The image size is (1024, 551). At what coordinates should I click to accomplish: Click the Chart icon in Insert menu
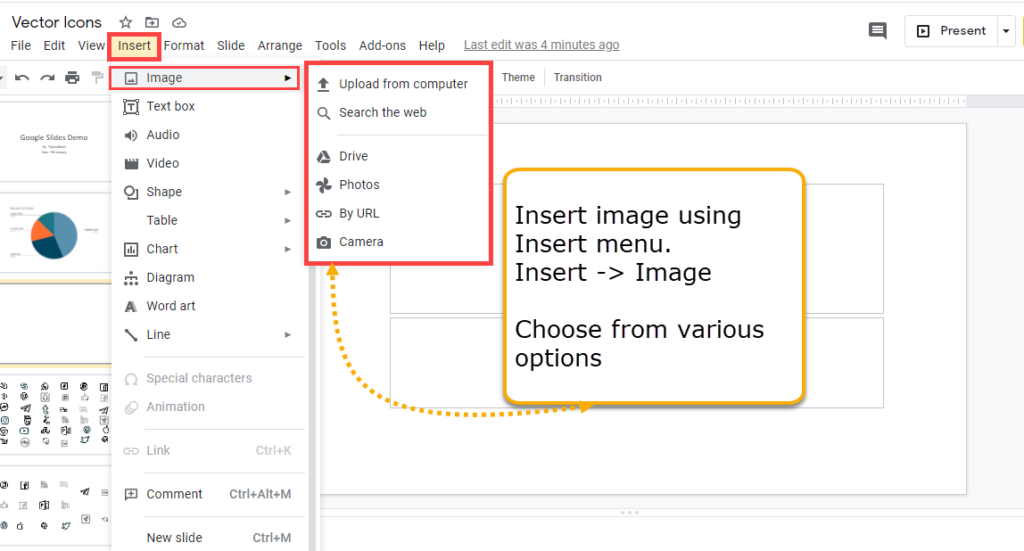tap(131, 249)
